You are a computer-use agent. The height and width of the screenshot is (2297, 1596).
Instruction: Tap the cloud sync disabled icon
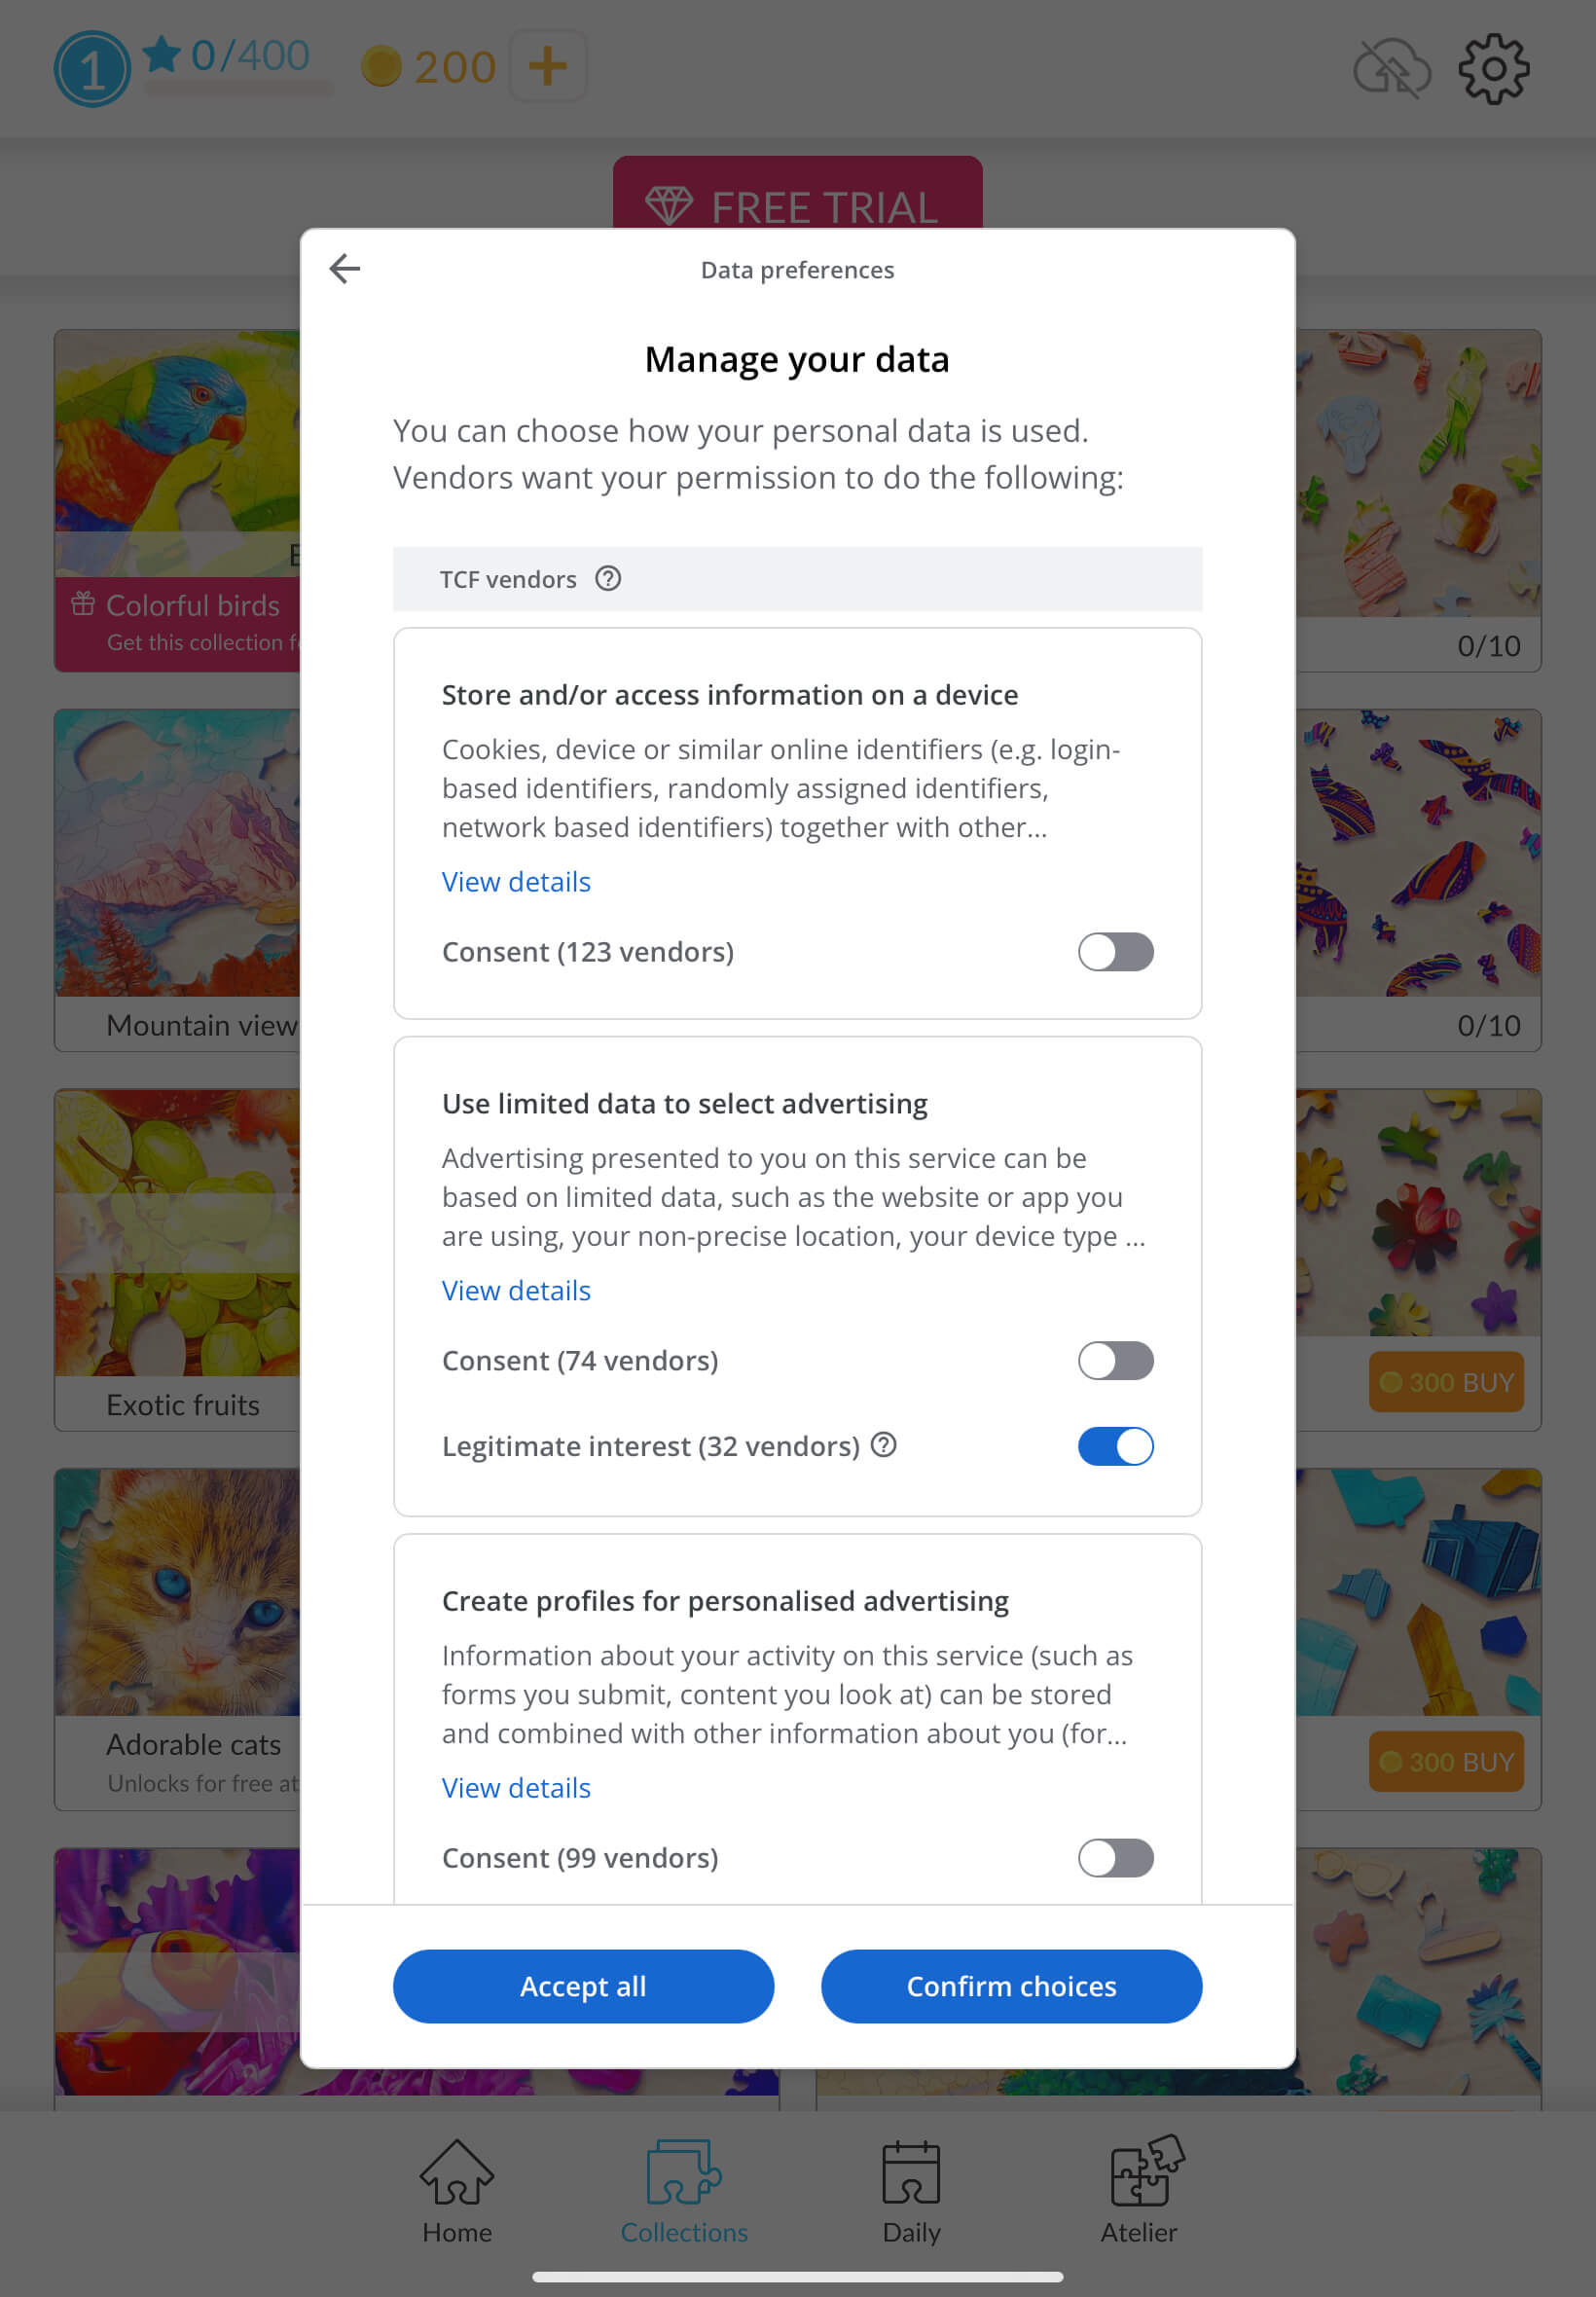pos(1391,69)
